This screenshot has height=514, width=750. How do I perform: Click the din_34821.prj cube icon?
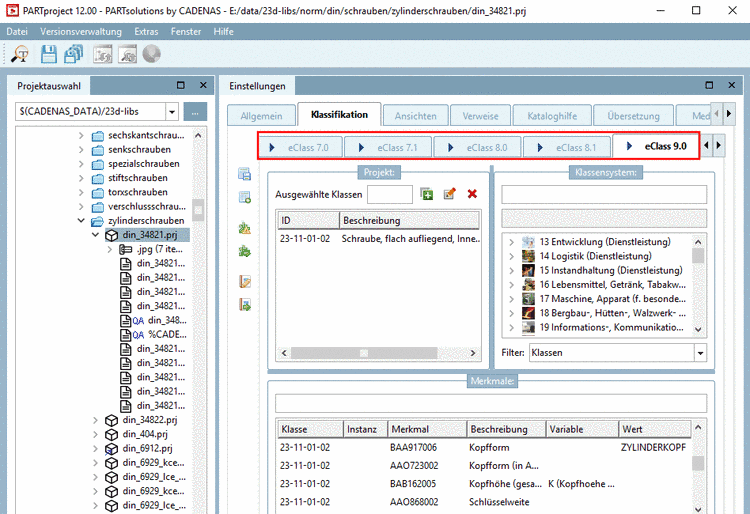(x=111, y=235)
